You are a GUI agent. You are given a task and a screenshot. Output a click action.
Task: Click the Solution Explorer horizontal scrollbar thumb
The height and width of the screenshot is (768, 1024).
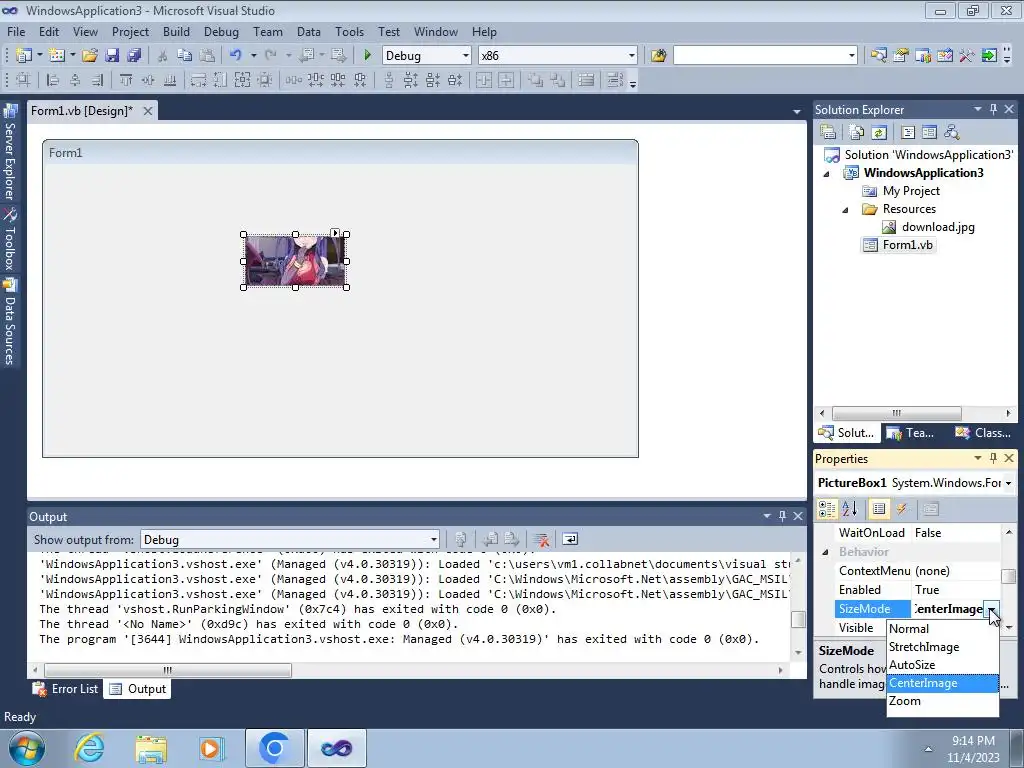click(x=897, y=413)
